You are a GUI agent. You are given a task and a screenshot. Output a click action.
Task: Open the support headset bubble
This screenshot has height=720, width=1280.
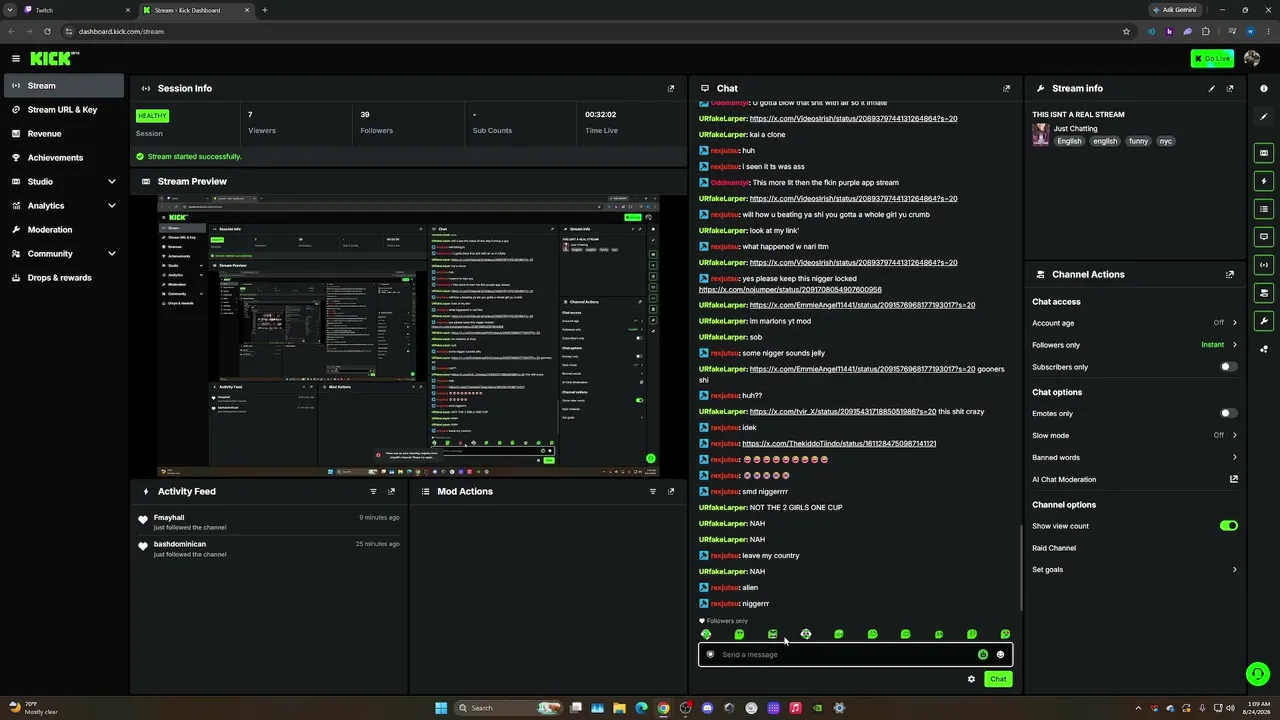tap(1258, 674)
